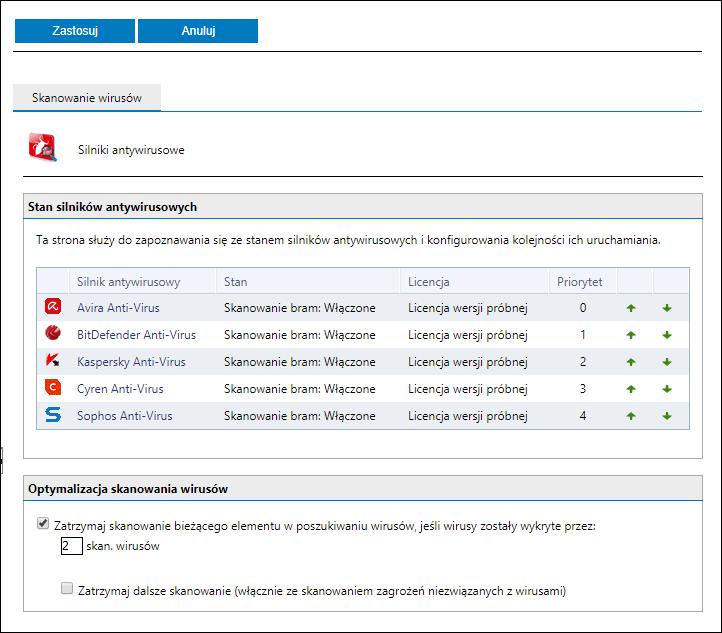The height and width of the screenshot is (633, 722).
Task: Click the skan. wirusów number field
Action: [72, 546]
